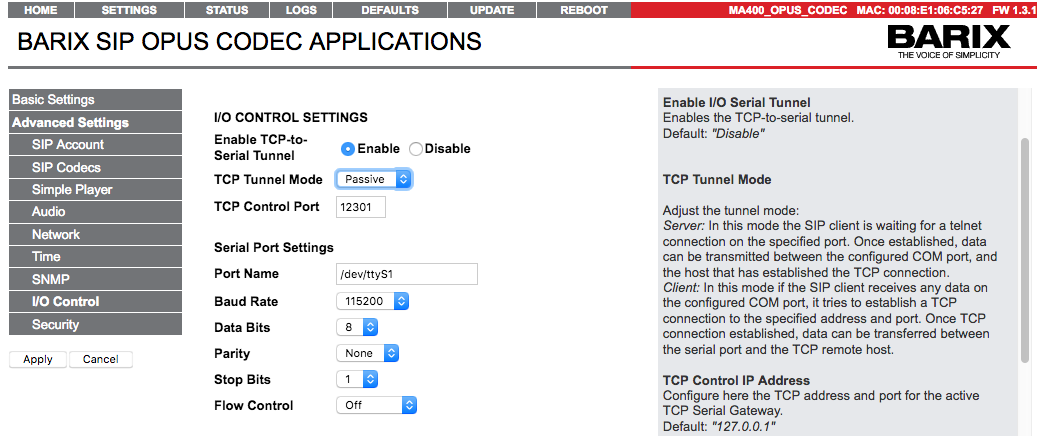Select the Disable radio button
Image resolution: width=1047 pixels, height=436 pixels.
pos(416,149)
